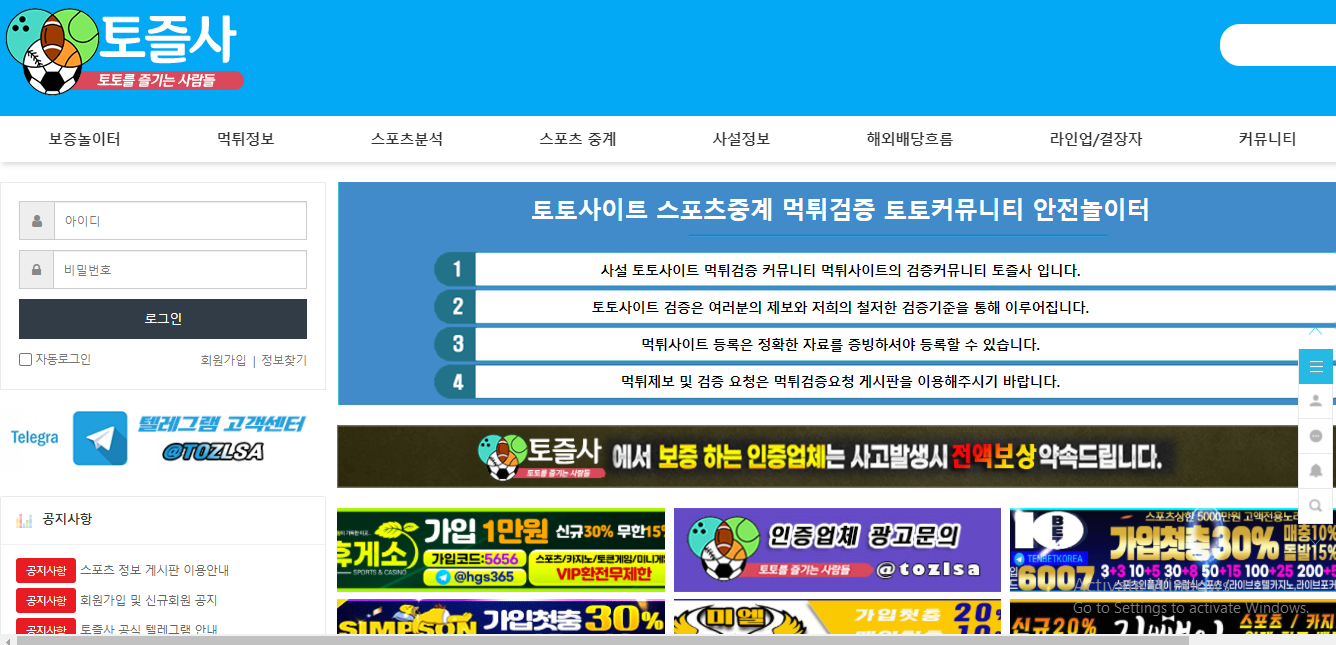Select 스포츠분석 in the navigation bar

(406, 139)
